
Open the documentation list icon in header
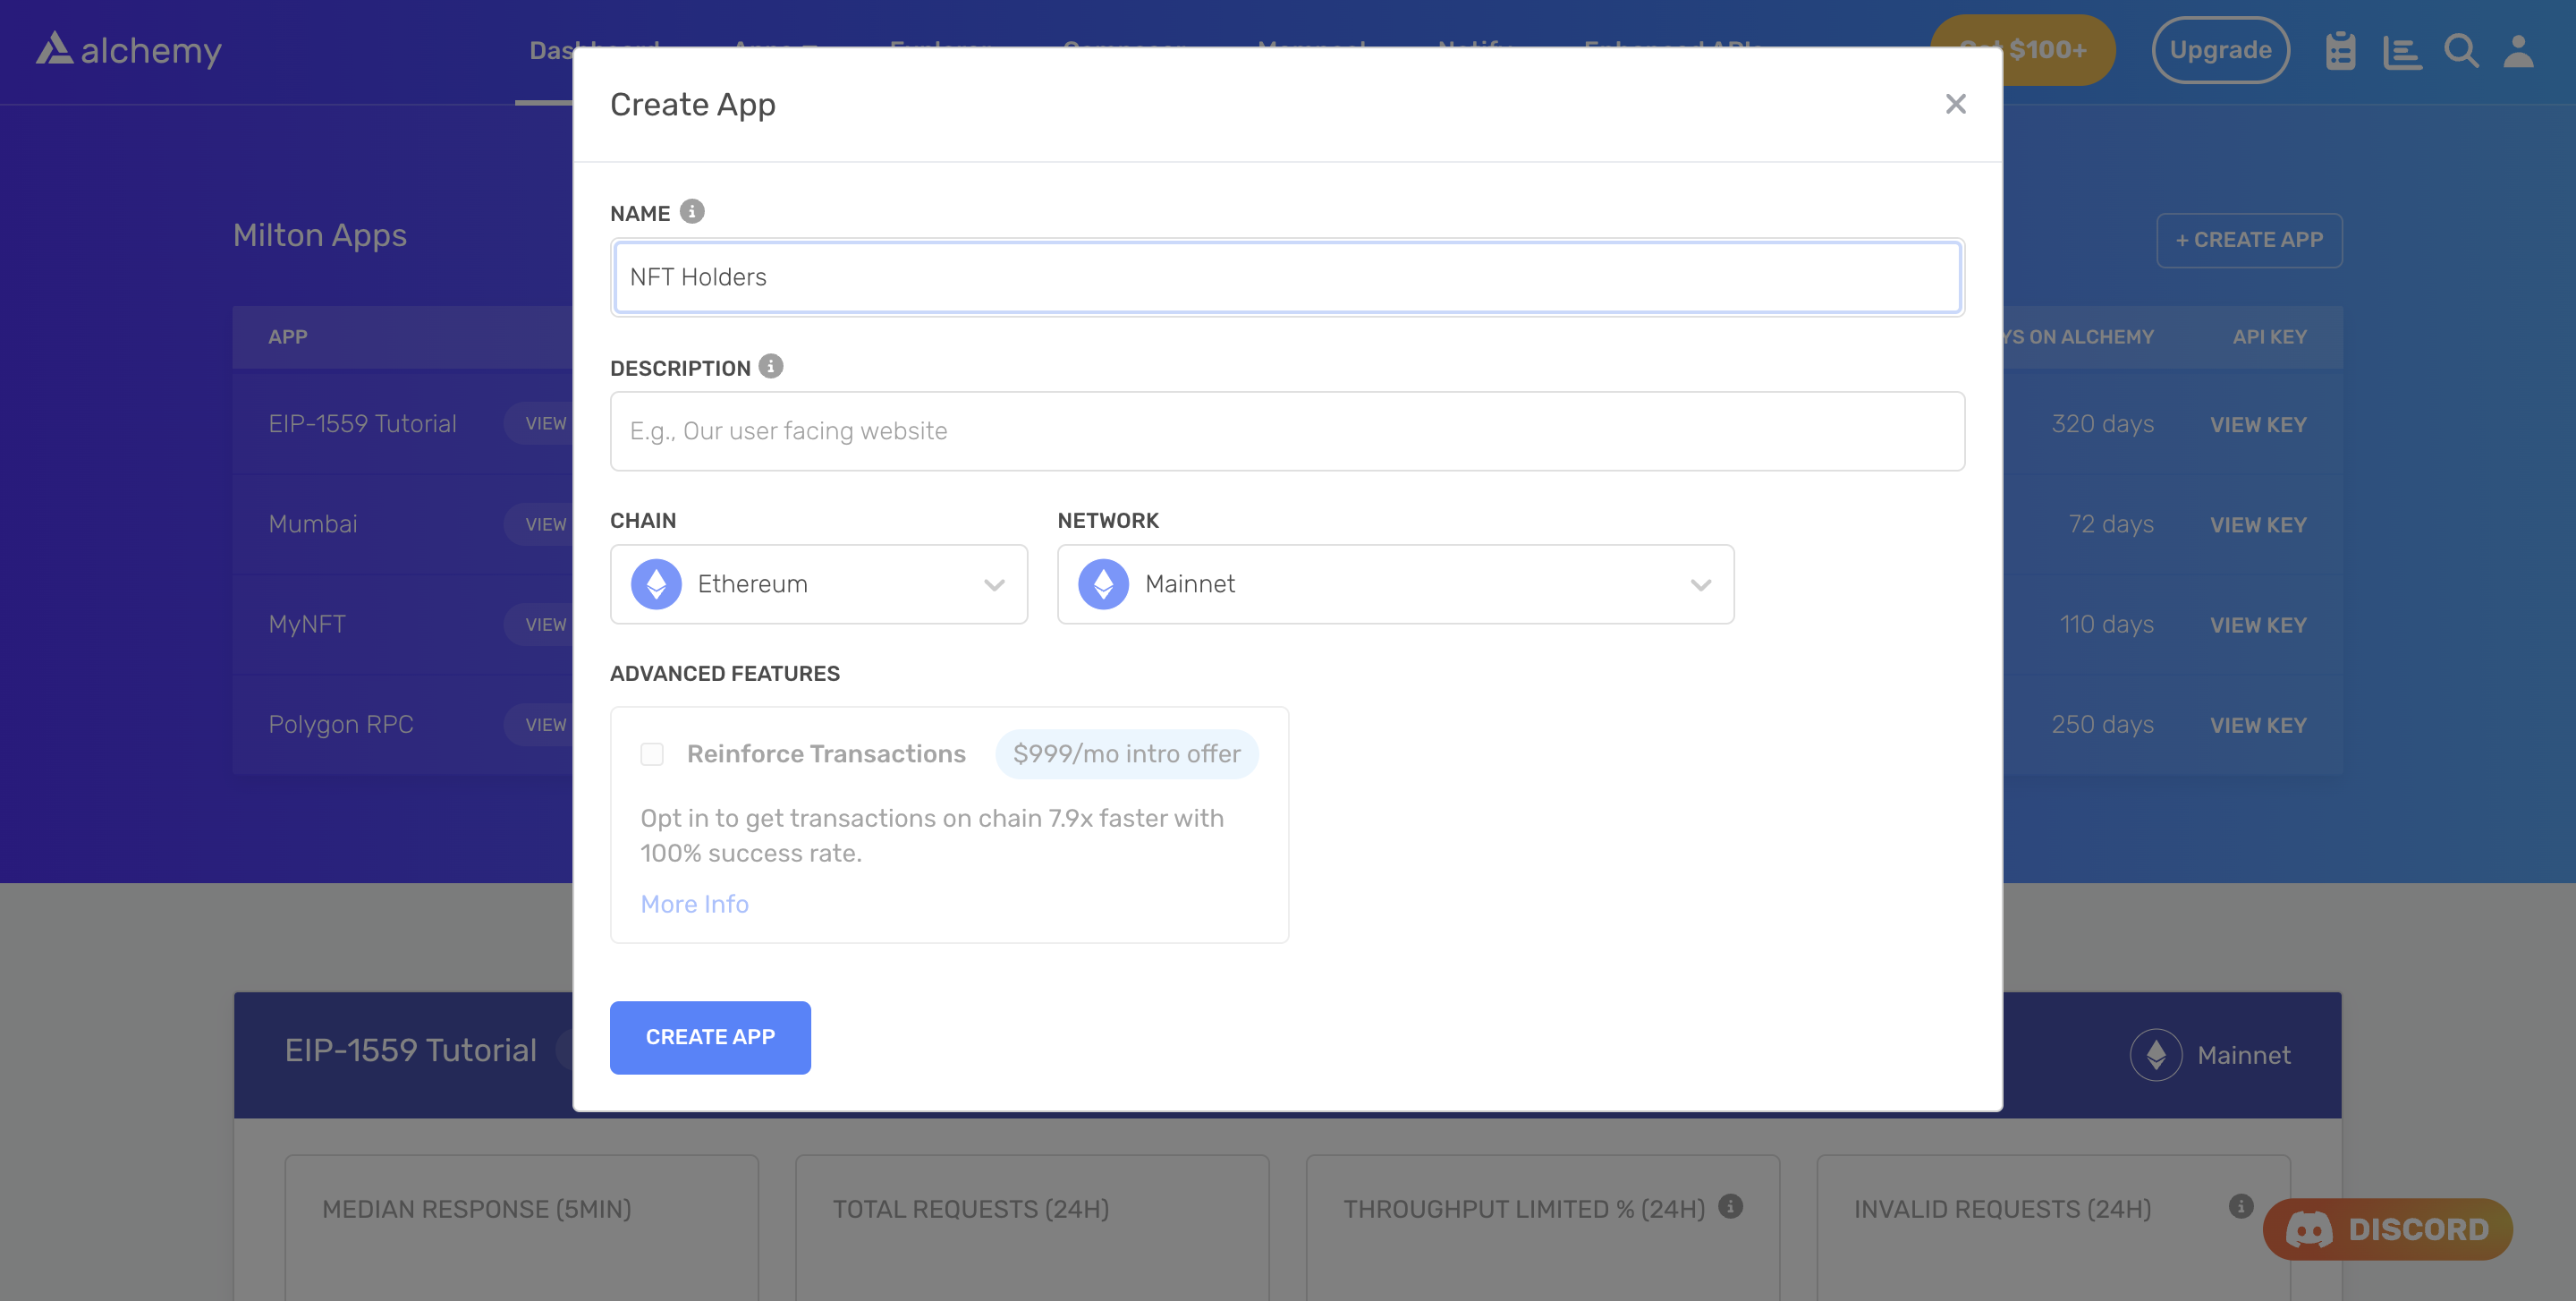click(x=2401, y=50)
